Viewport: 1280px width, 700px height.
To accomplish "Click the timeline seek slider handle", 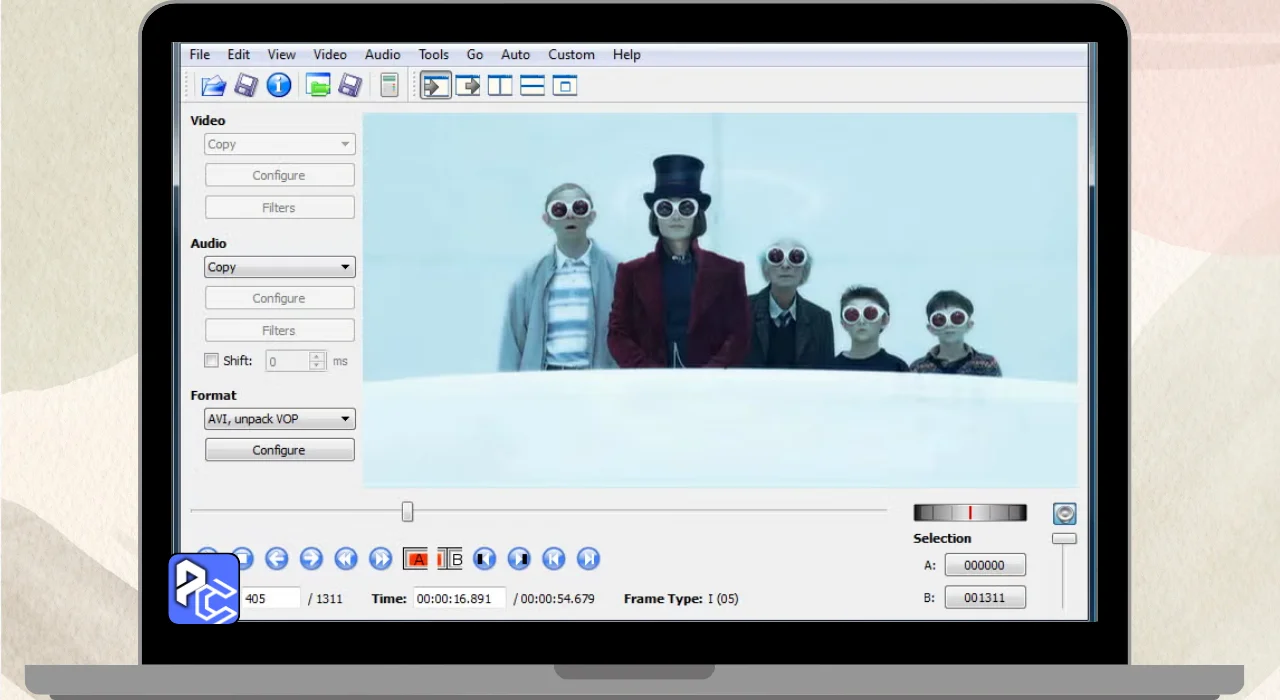I will 407,512.
